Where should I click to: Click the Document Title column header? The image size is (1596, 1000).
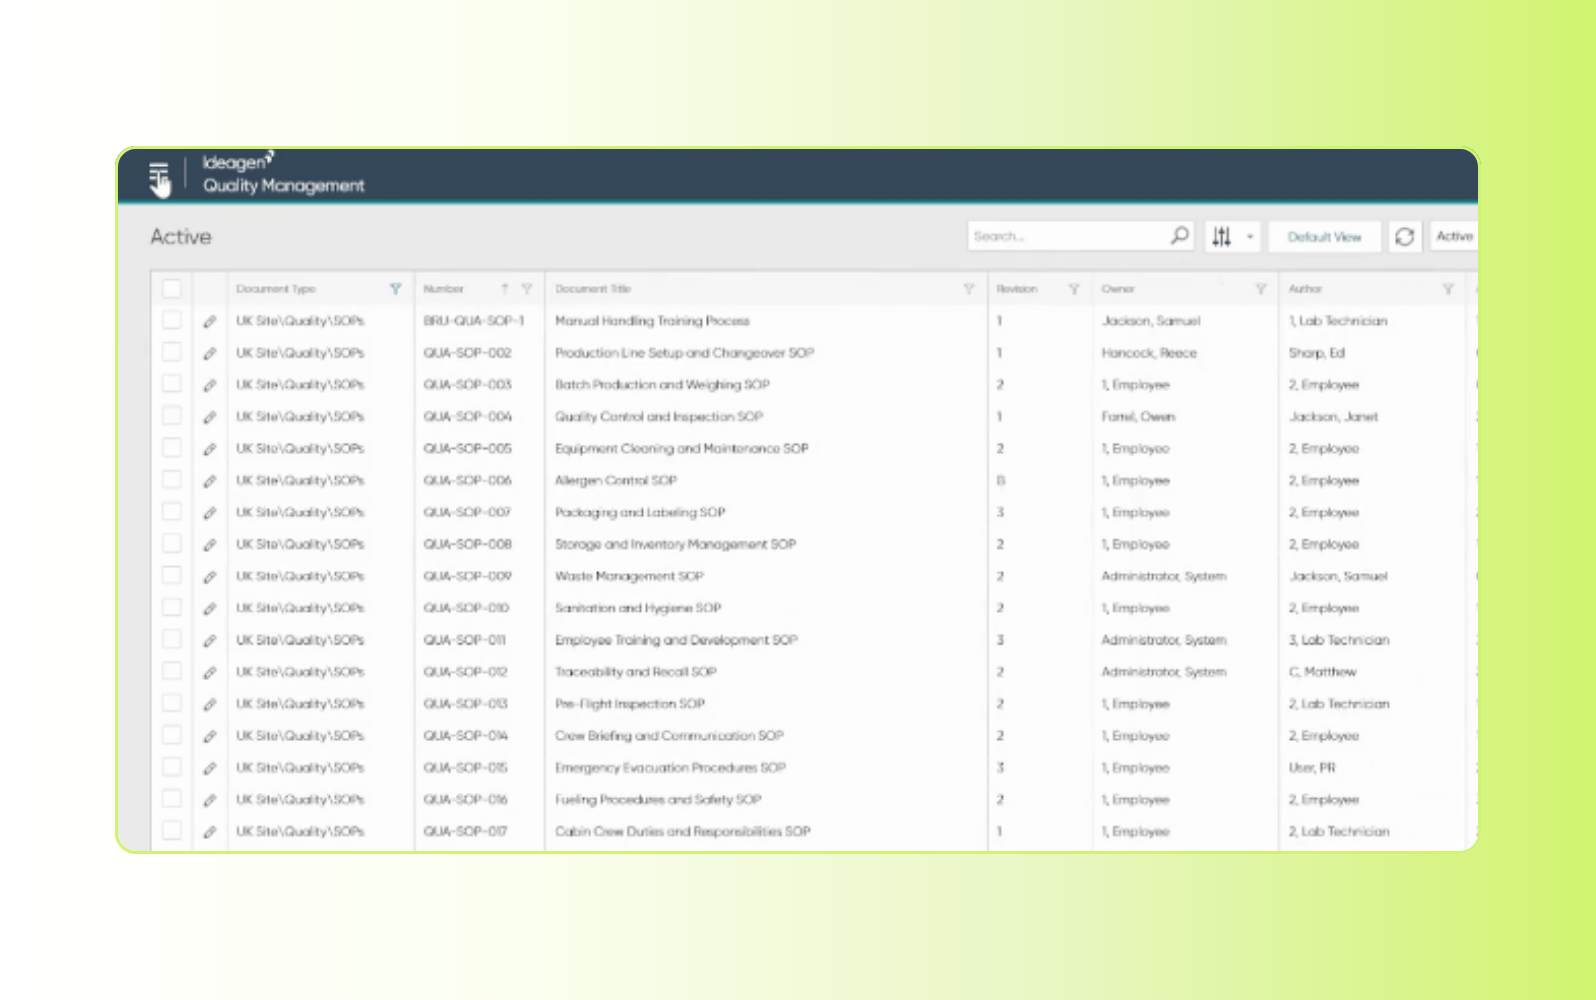[x=593, y=289]
